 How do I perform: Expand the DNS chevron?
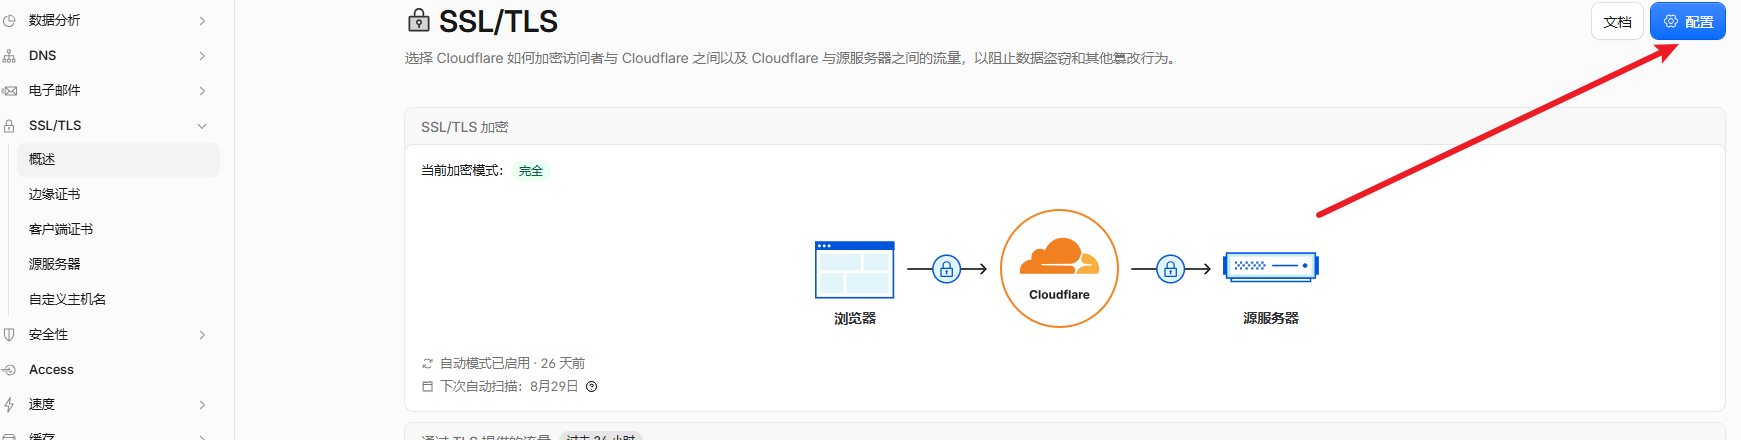[x=202, y=56]
